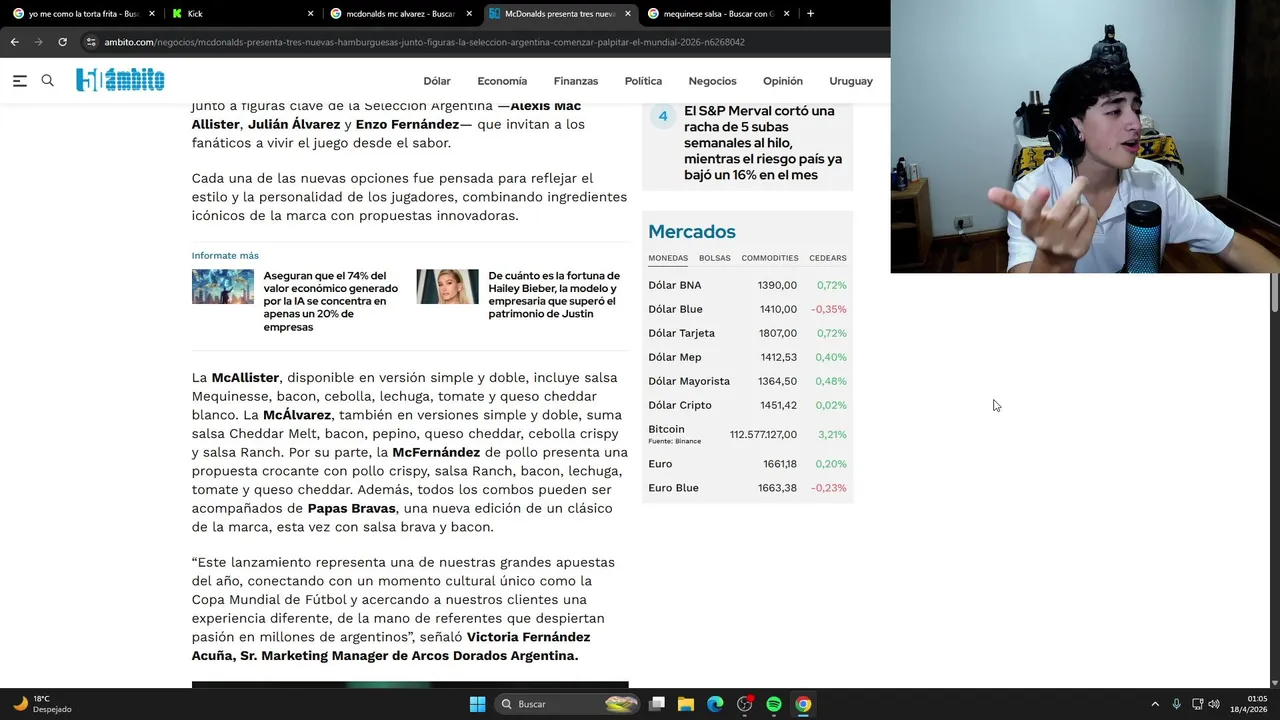This screenshot has height=720, width=1280.
Task: Click the Dólar Mep row
Action: pos(747,357)
